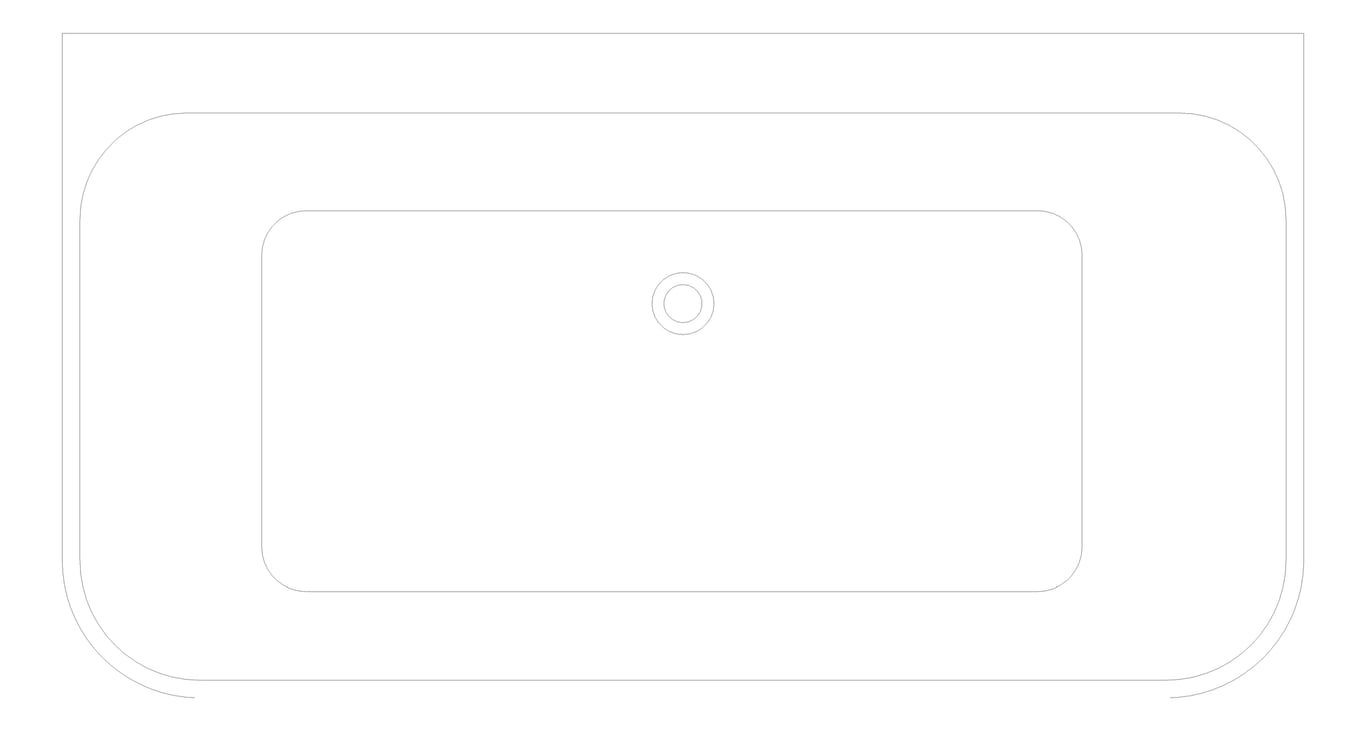Click the open end of the outer-left arc

193,697
